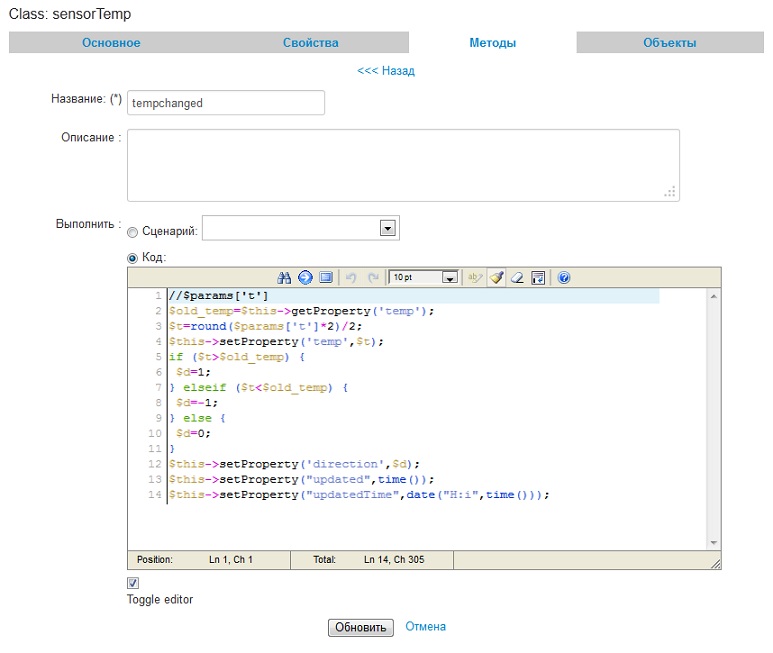Image resolution: width=773 pixels, height=653 pixels.
Task: Switch to the Свойства tab
Action: 310,43
